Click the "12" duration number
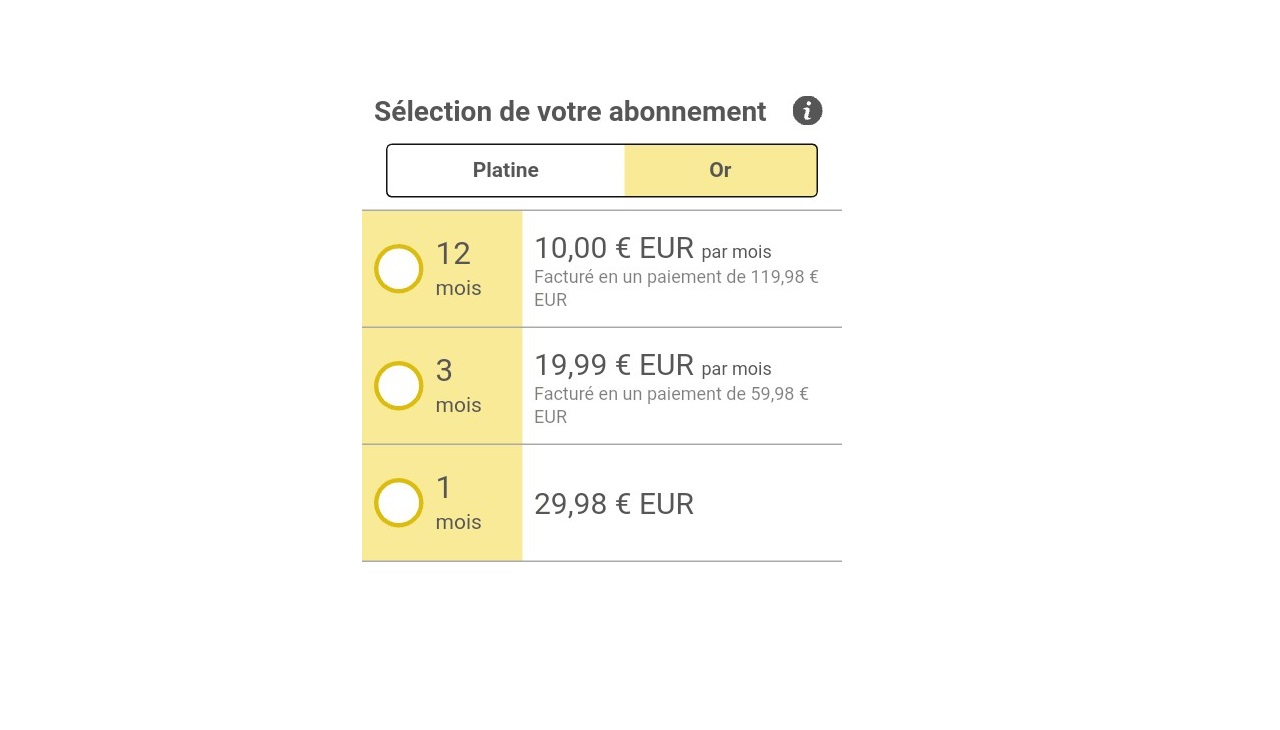This screenshot has height=730, width=1280. (x=453, y=254)
